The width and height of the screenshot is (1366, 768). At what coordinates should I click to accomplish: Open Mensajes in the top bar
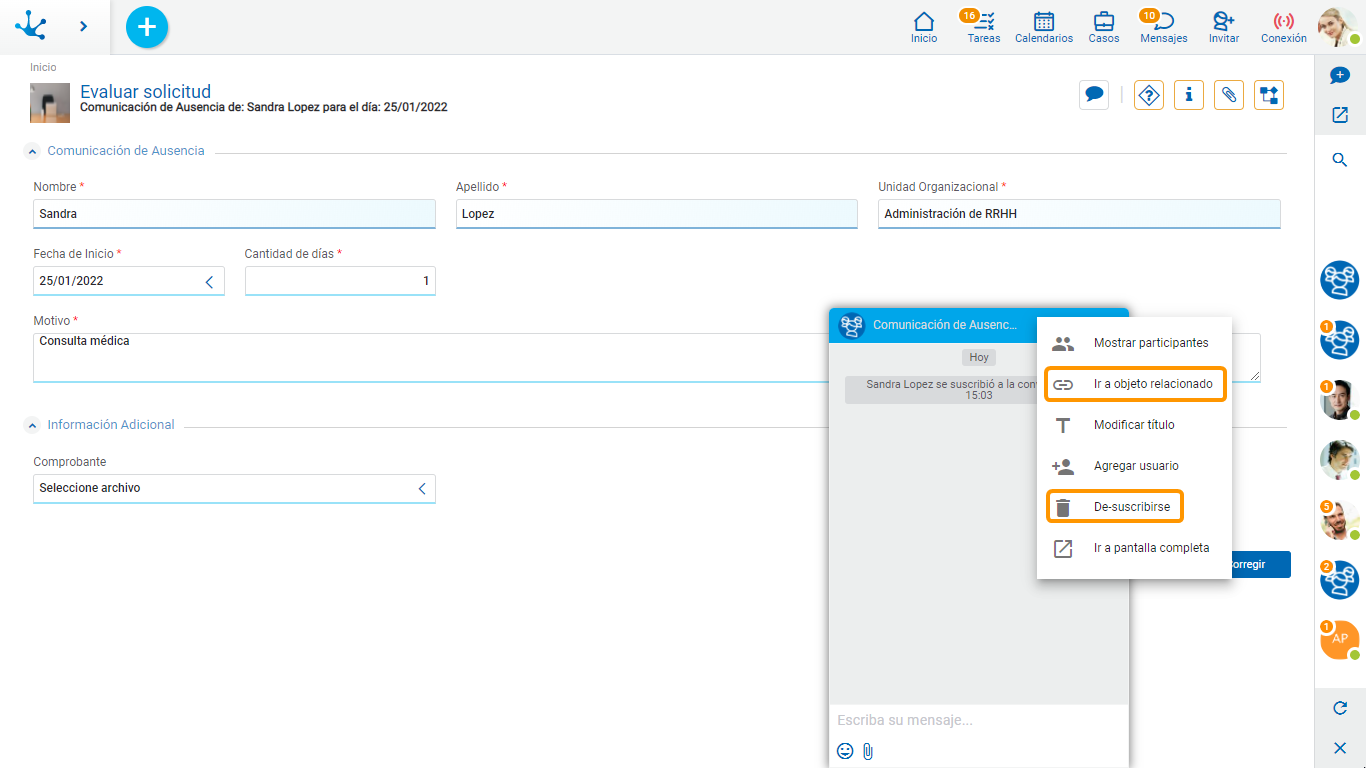(1163, 27)
